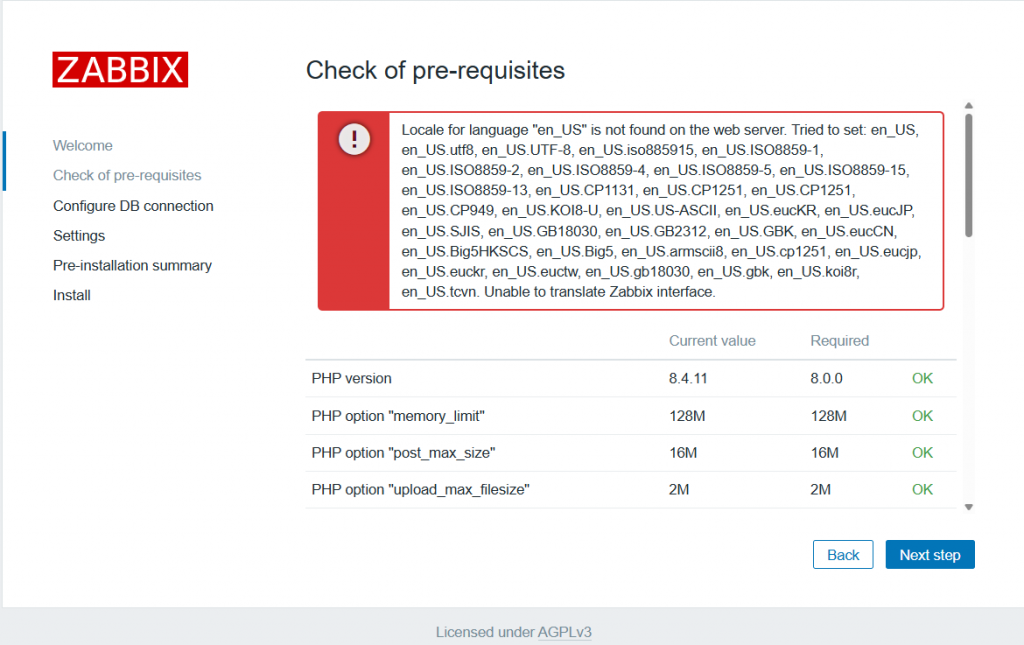Open the Welcome step

pos(83,145)
